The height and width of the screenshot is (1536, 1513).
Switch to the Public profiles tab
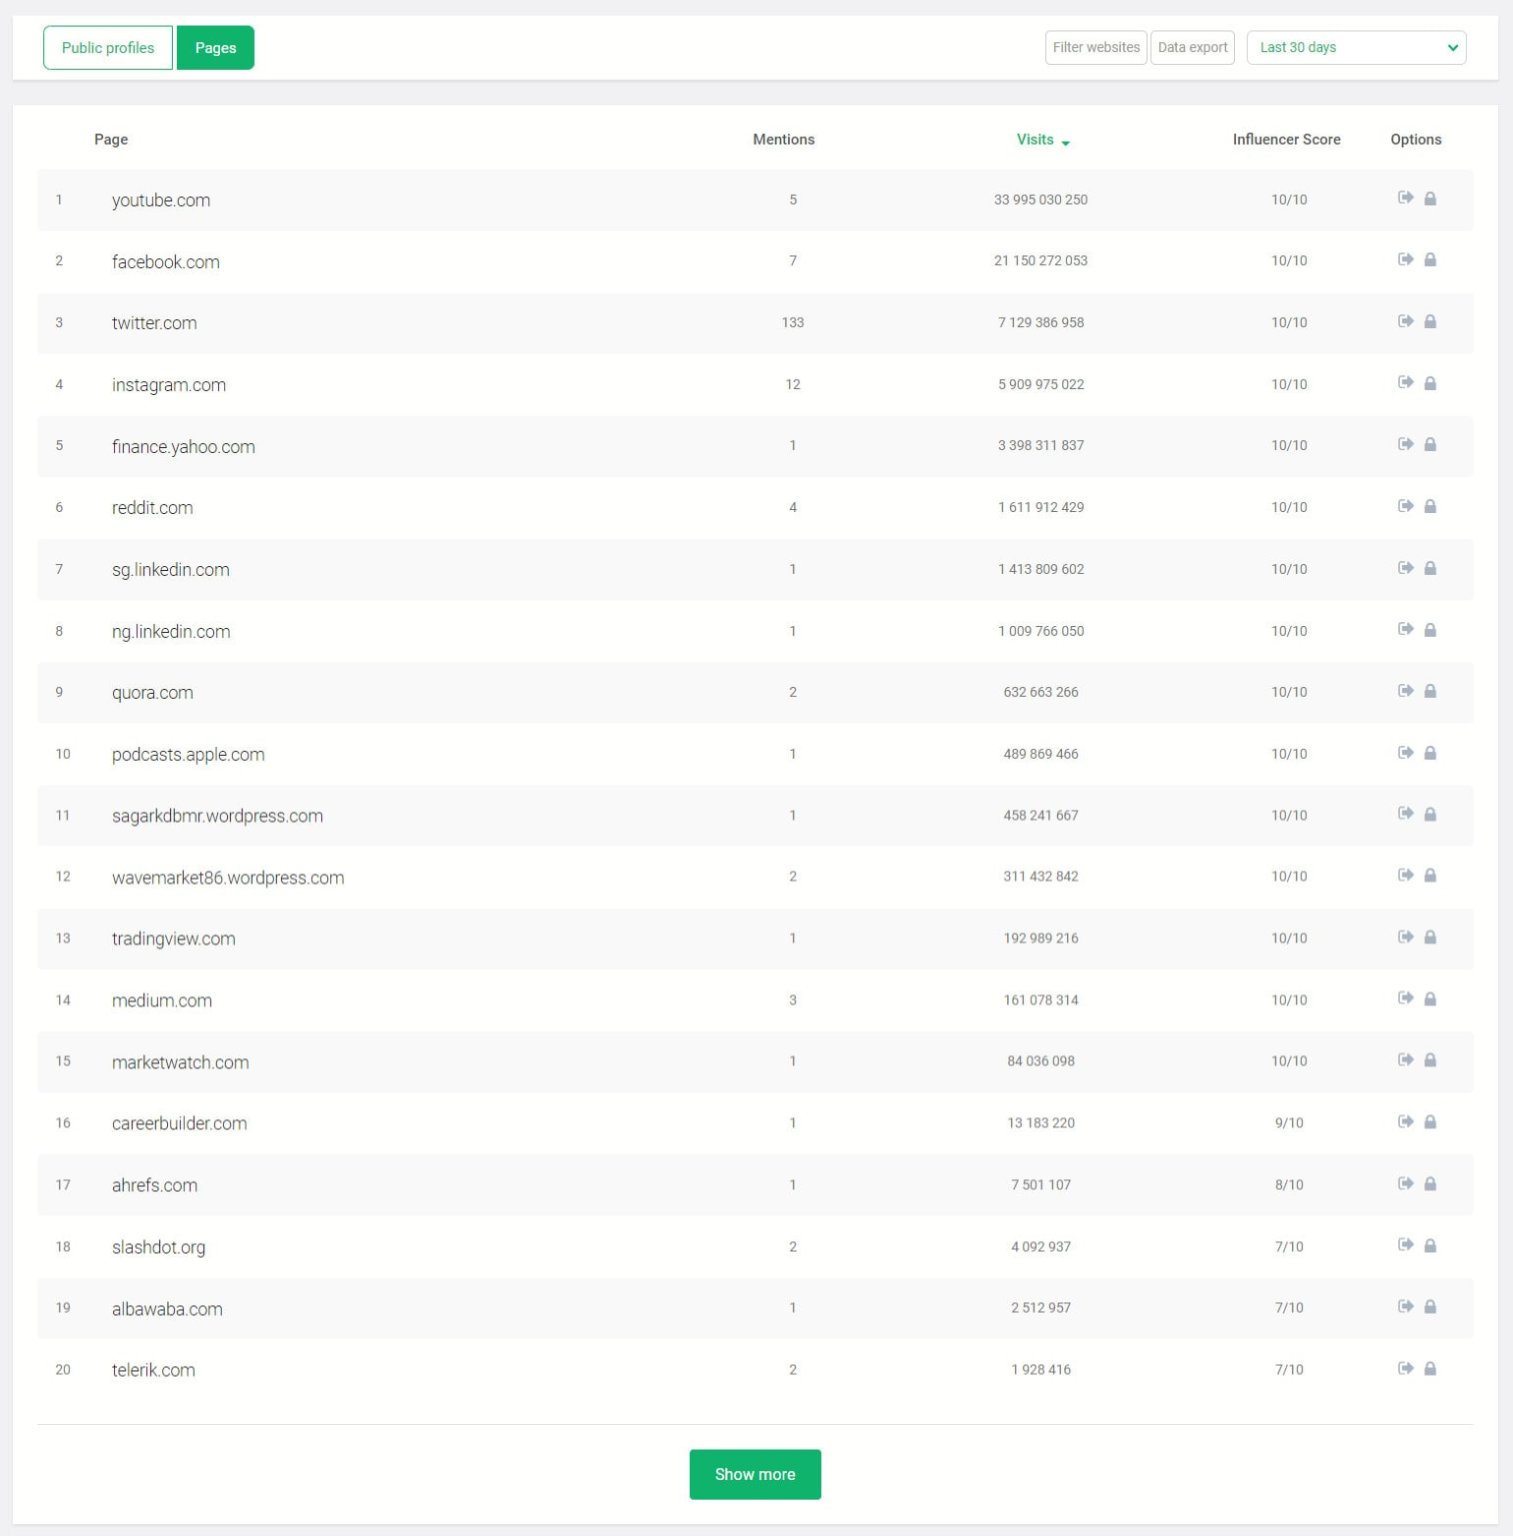tap(108, 48)
